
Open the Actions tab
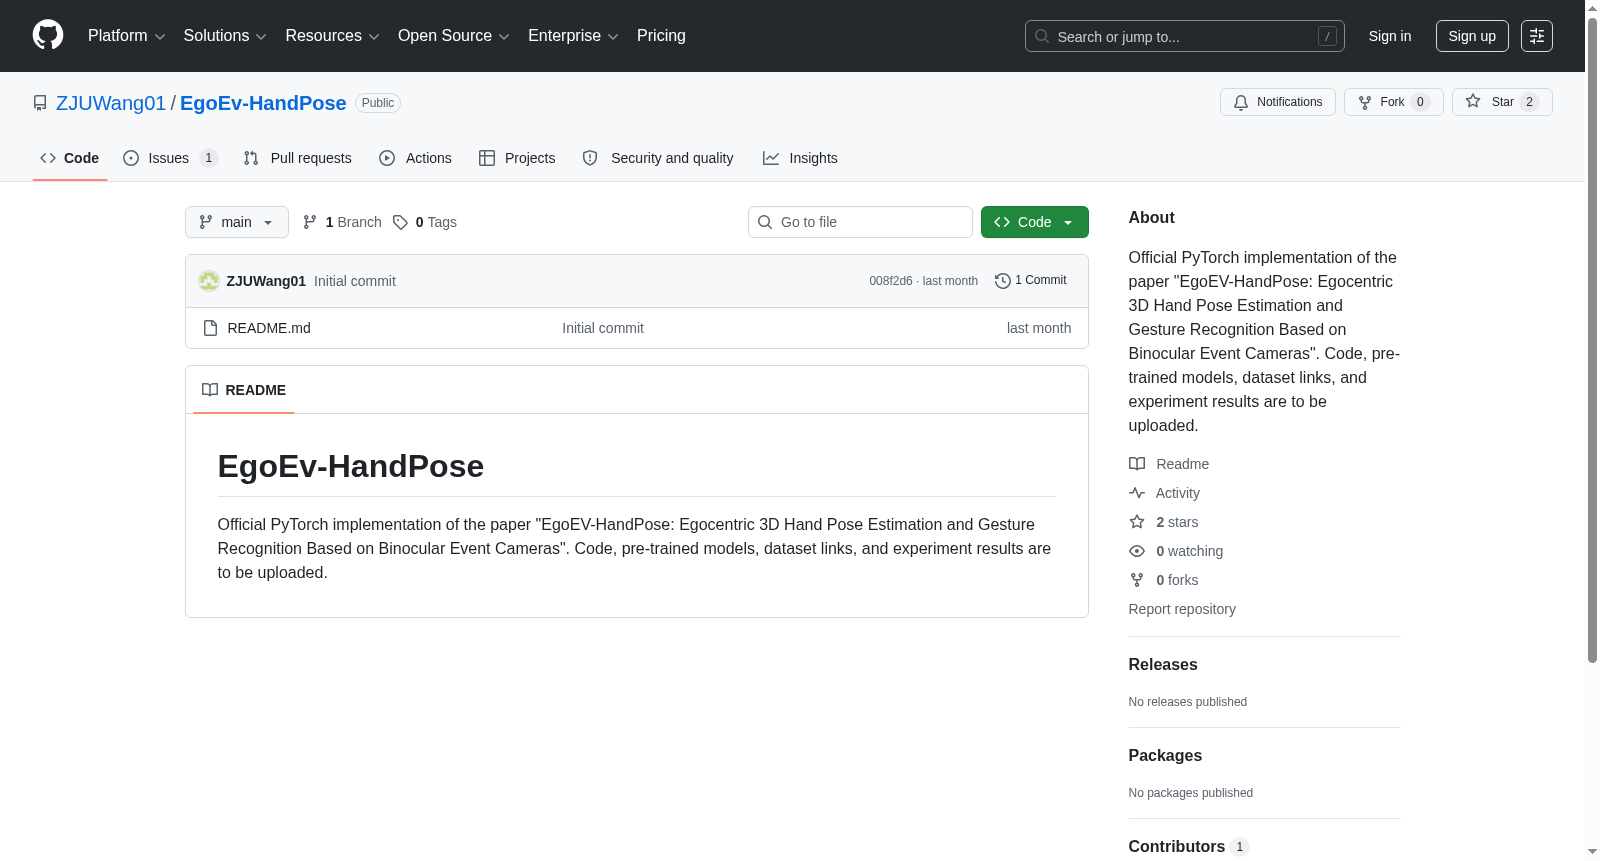(x=416, y=158)
